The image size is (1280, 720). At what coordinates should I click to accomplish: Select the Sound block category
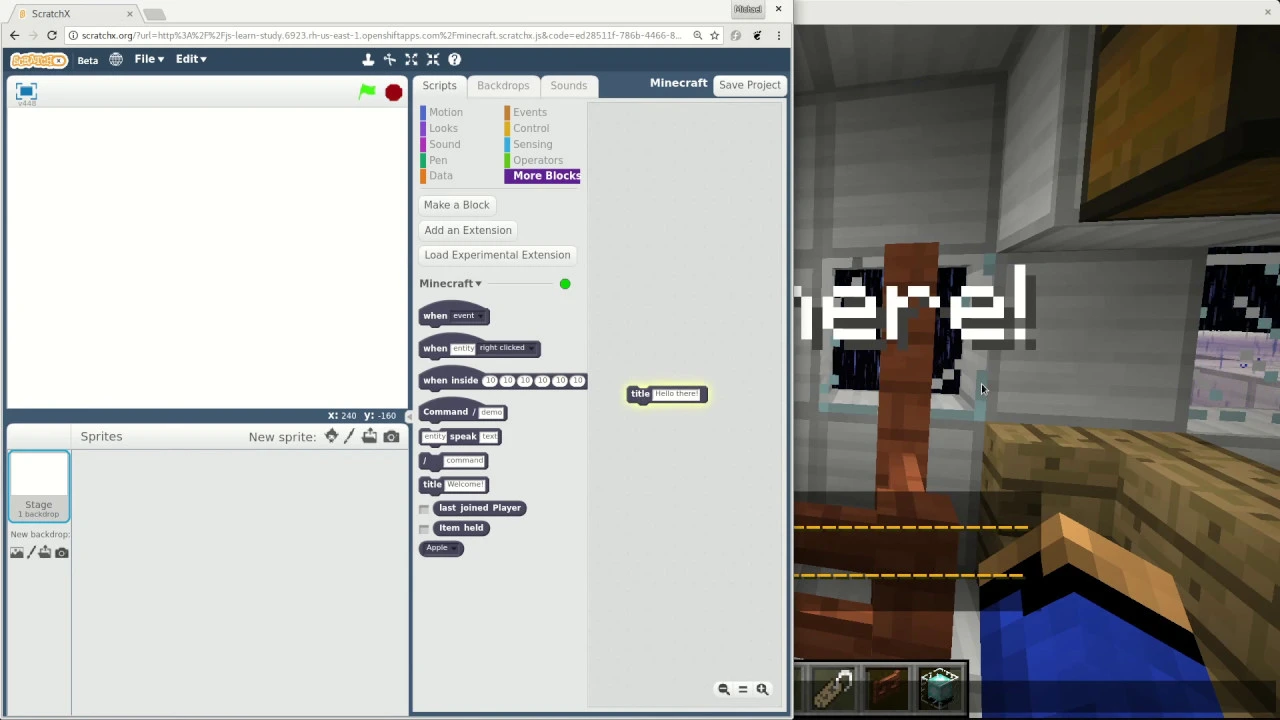tap(445, 144)
